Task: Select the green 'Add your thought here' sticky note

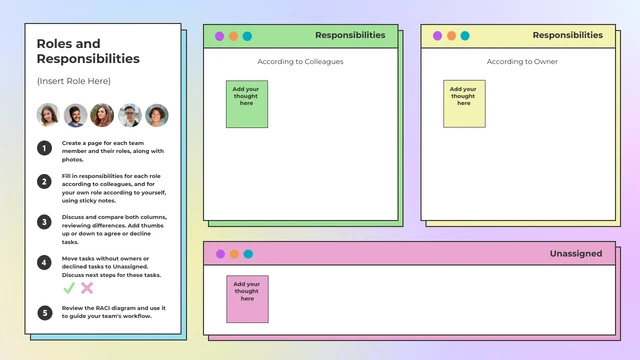Action: click(247, 104)
